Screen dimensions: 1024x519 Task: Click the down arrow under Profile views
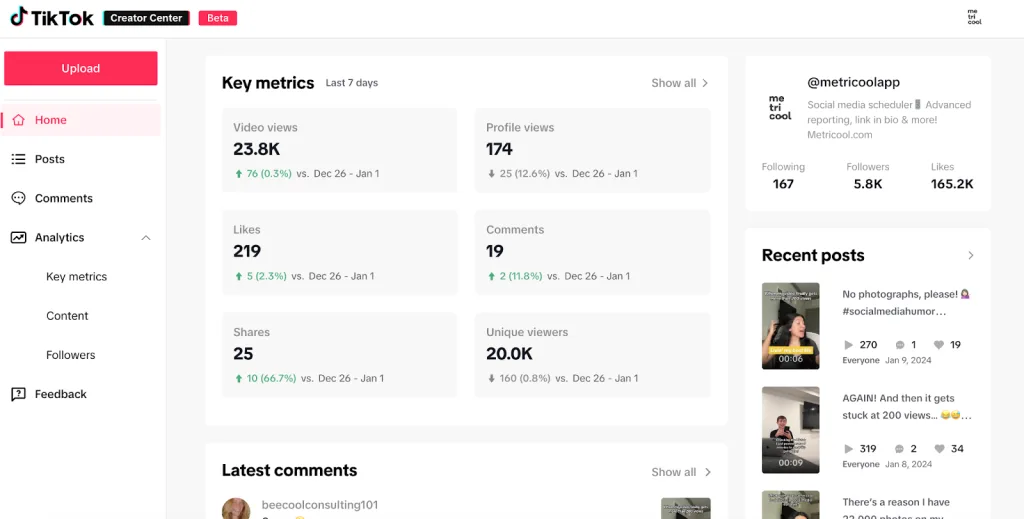coord(491,174)
